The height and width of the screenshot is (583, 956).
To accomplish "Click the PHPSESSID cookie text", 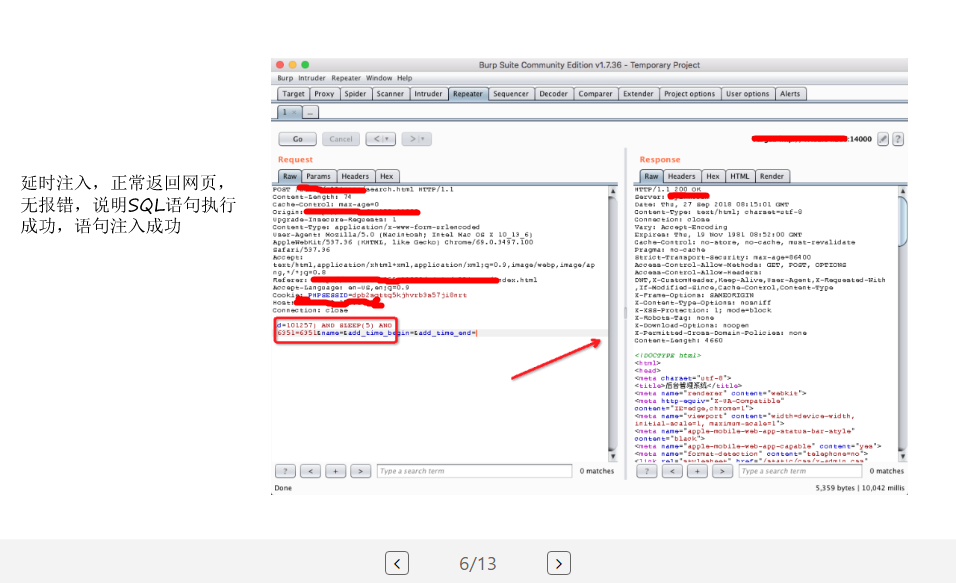I will [x=387, y=295].
